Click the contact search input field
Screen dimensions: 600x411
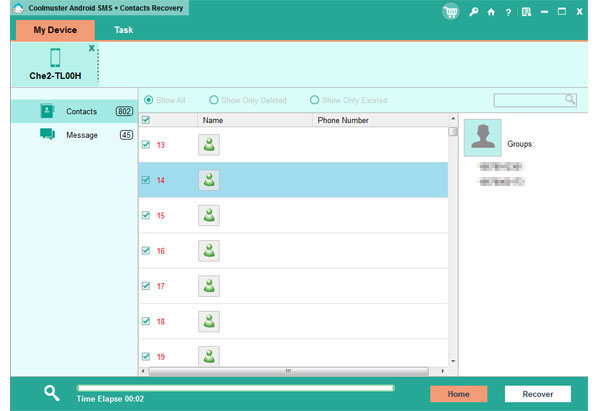click(x=528, y=100)
